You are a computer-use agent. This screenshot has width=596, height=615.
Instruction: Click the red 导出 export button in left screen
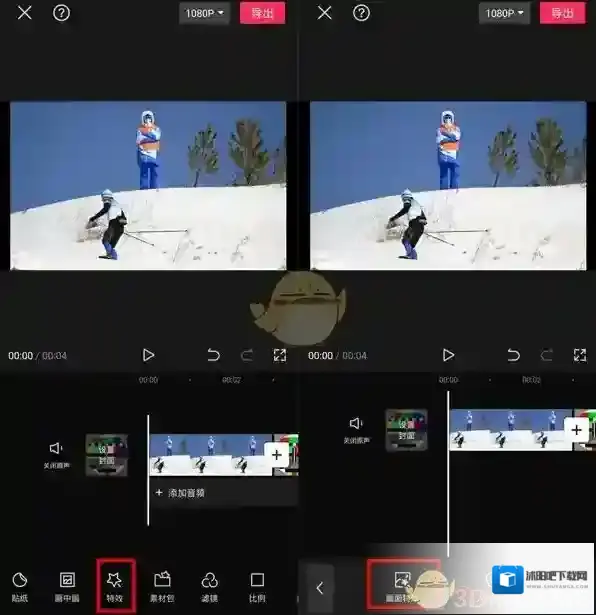pos(262,13)
